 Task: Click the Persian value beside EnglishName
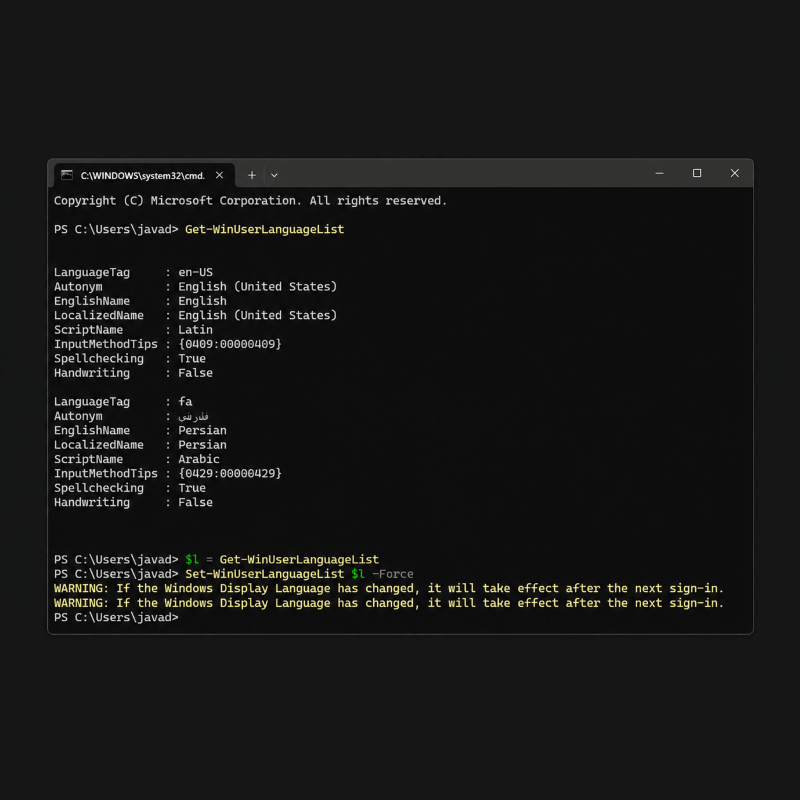point(203,430)
